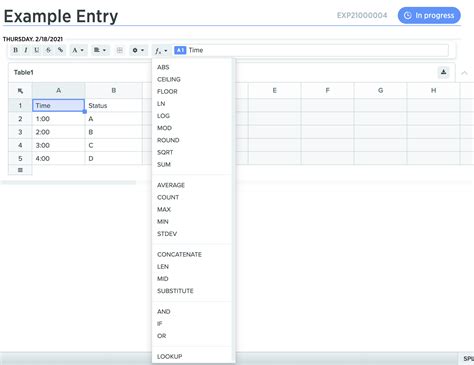Select row 5 header
474x365 pixels.
point(20,158)
